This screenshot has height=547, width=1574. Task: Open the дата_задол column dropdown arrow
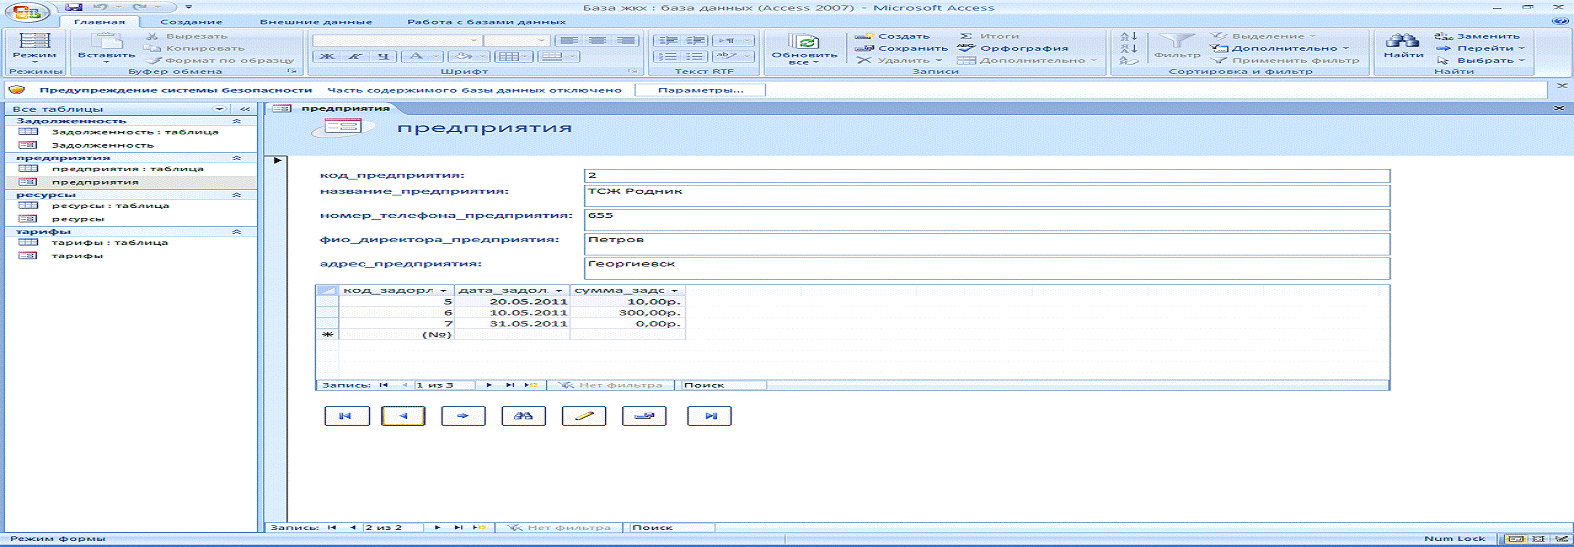click(559, 291)
